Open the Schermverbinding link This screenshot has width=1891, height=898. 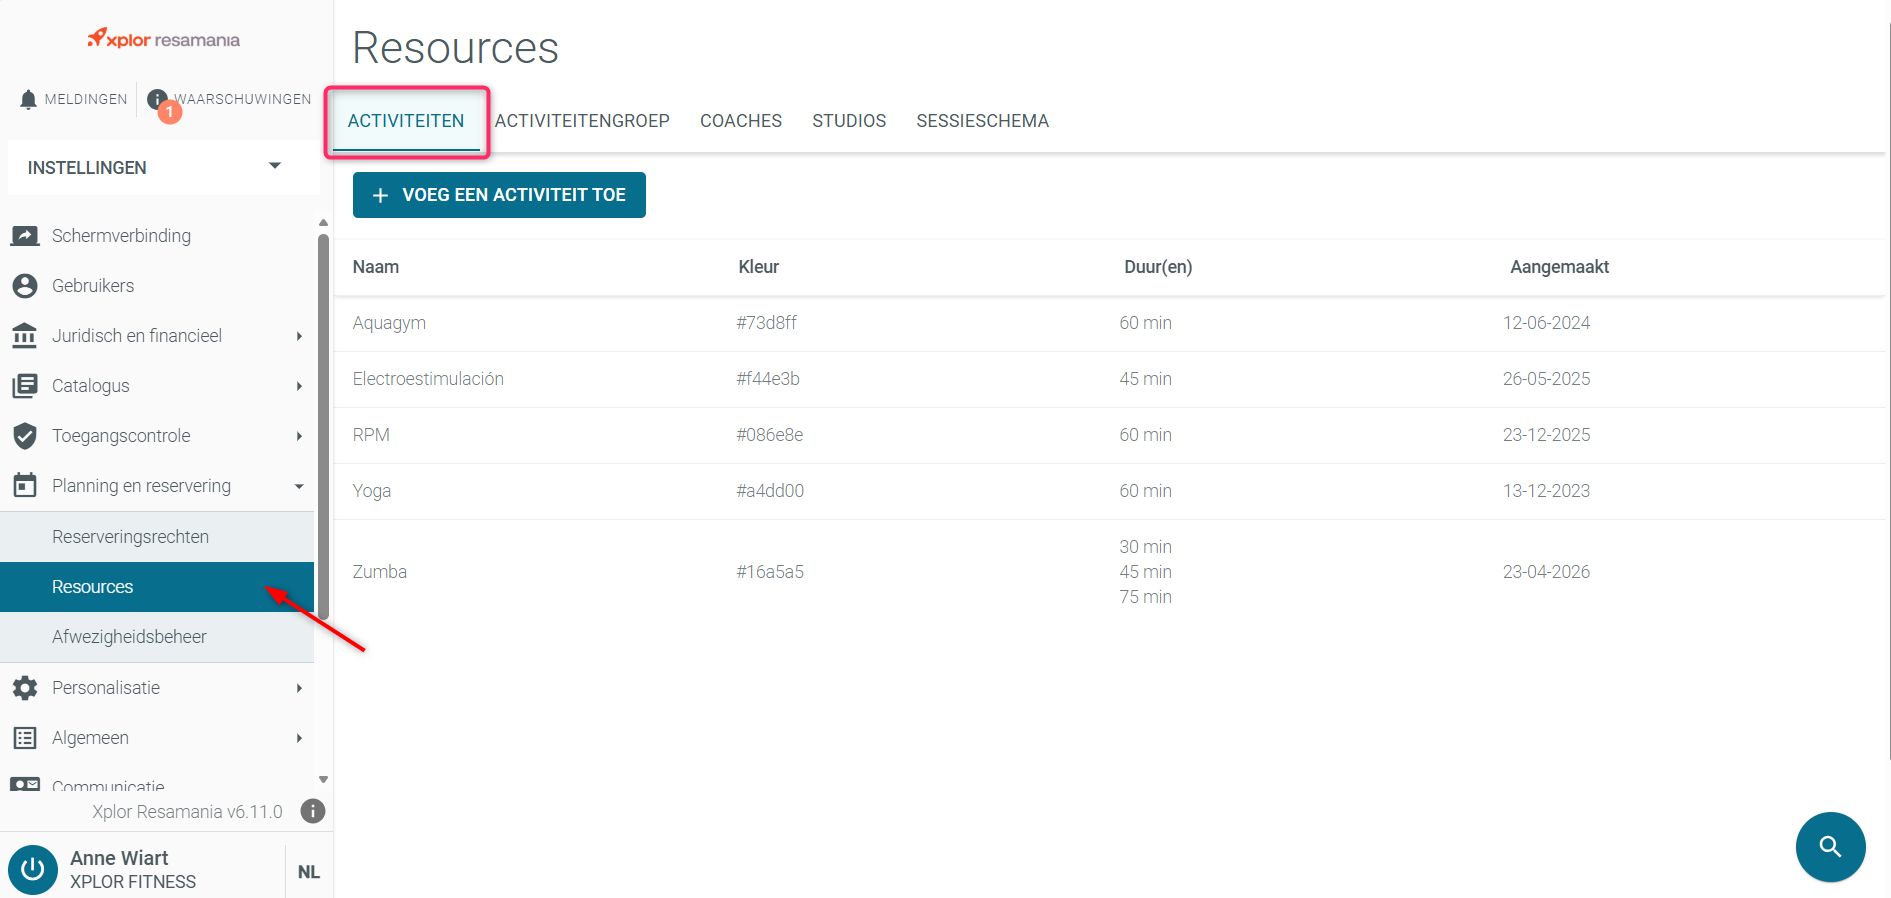[121, 236]
